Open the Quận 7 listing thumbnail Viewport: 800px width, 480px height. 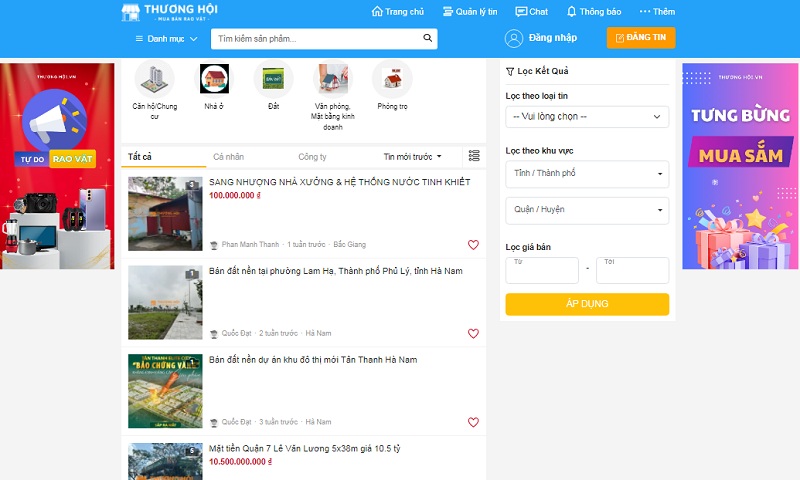tap(165, 461)
